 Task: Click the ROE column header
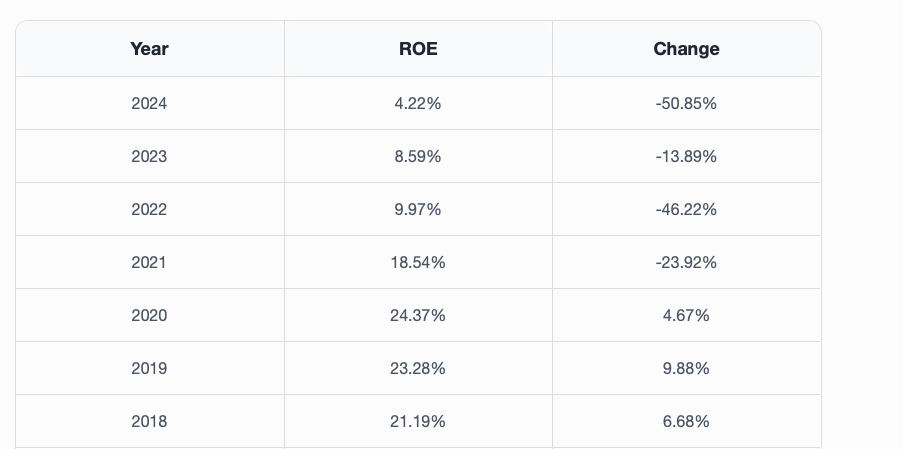[418, 49]
